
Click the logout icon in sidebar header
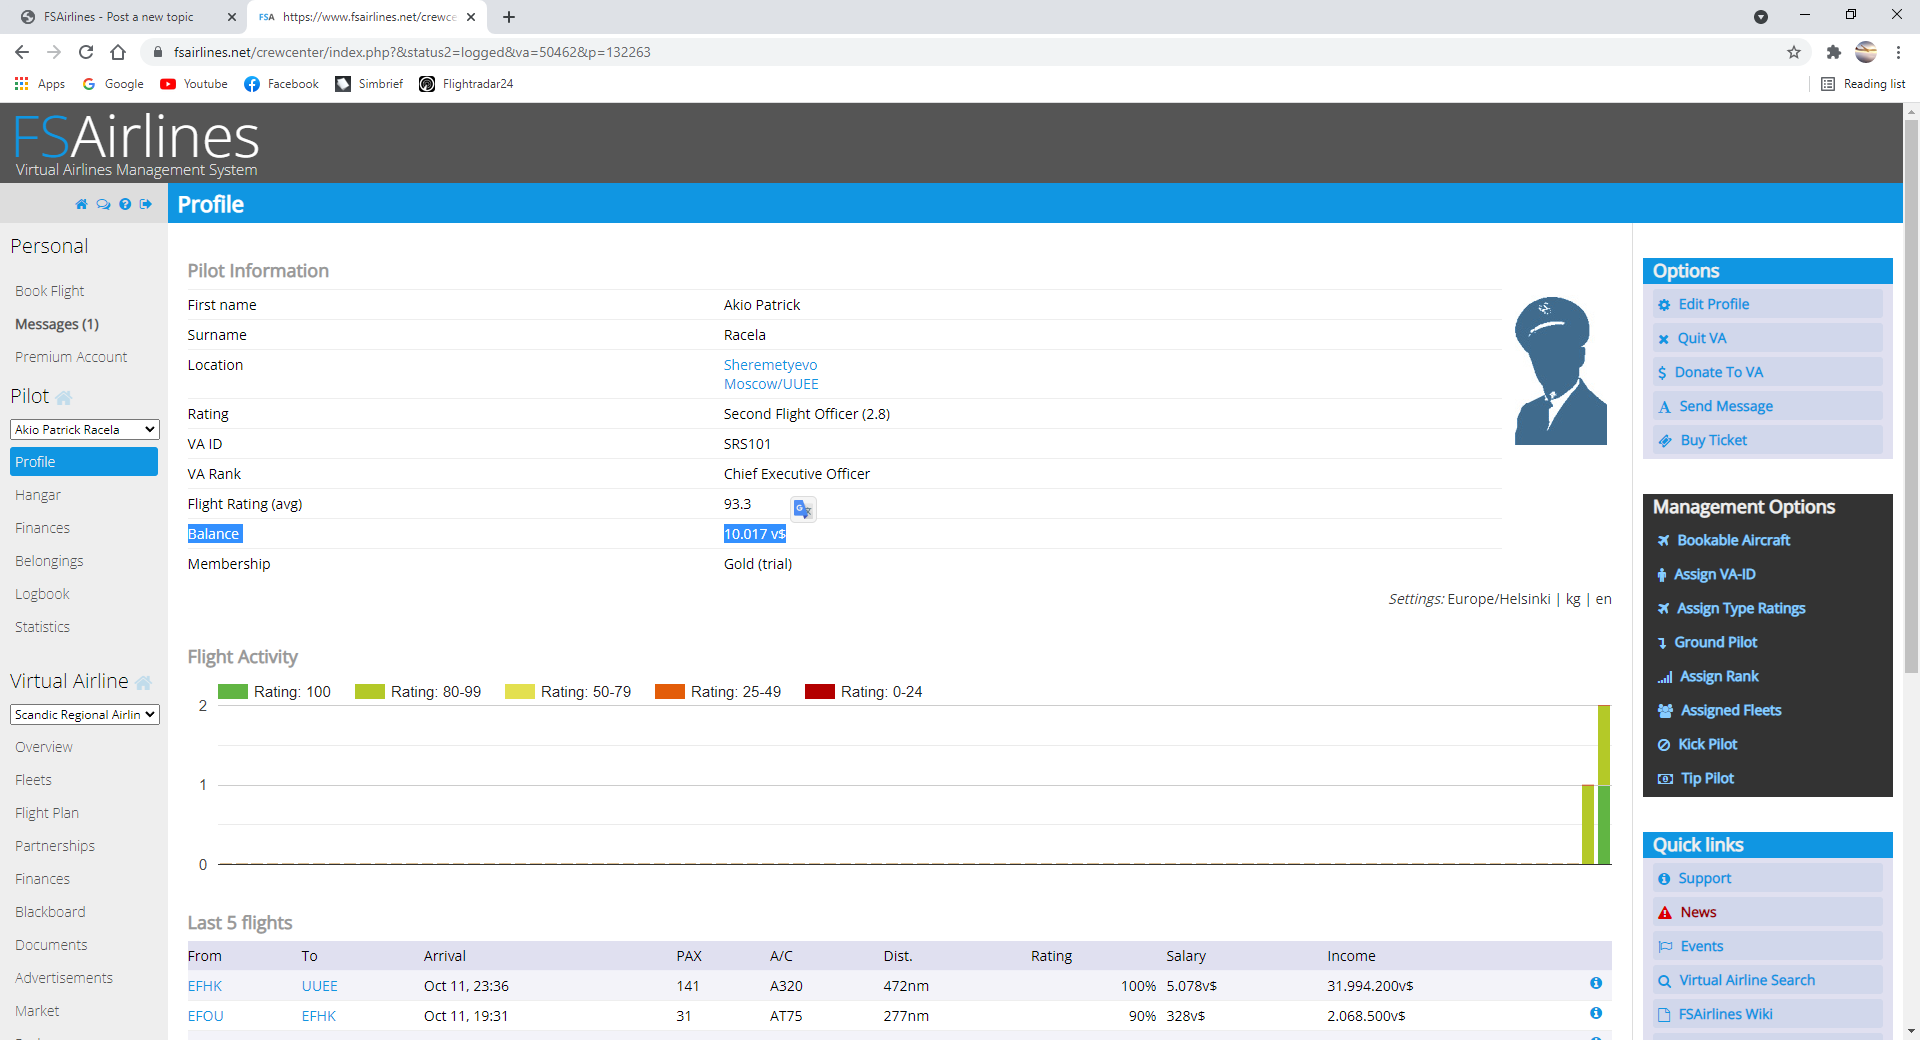tap(146, 204)
